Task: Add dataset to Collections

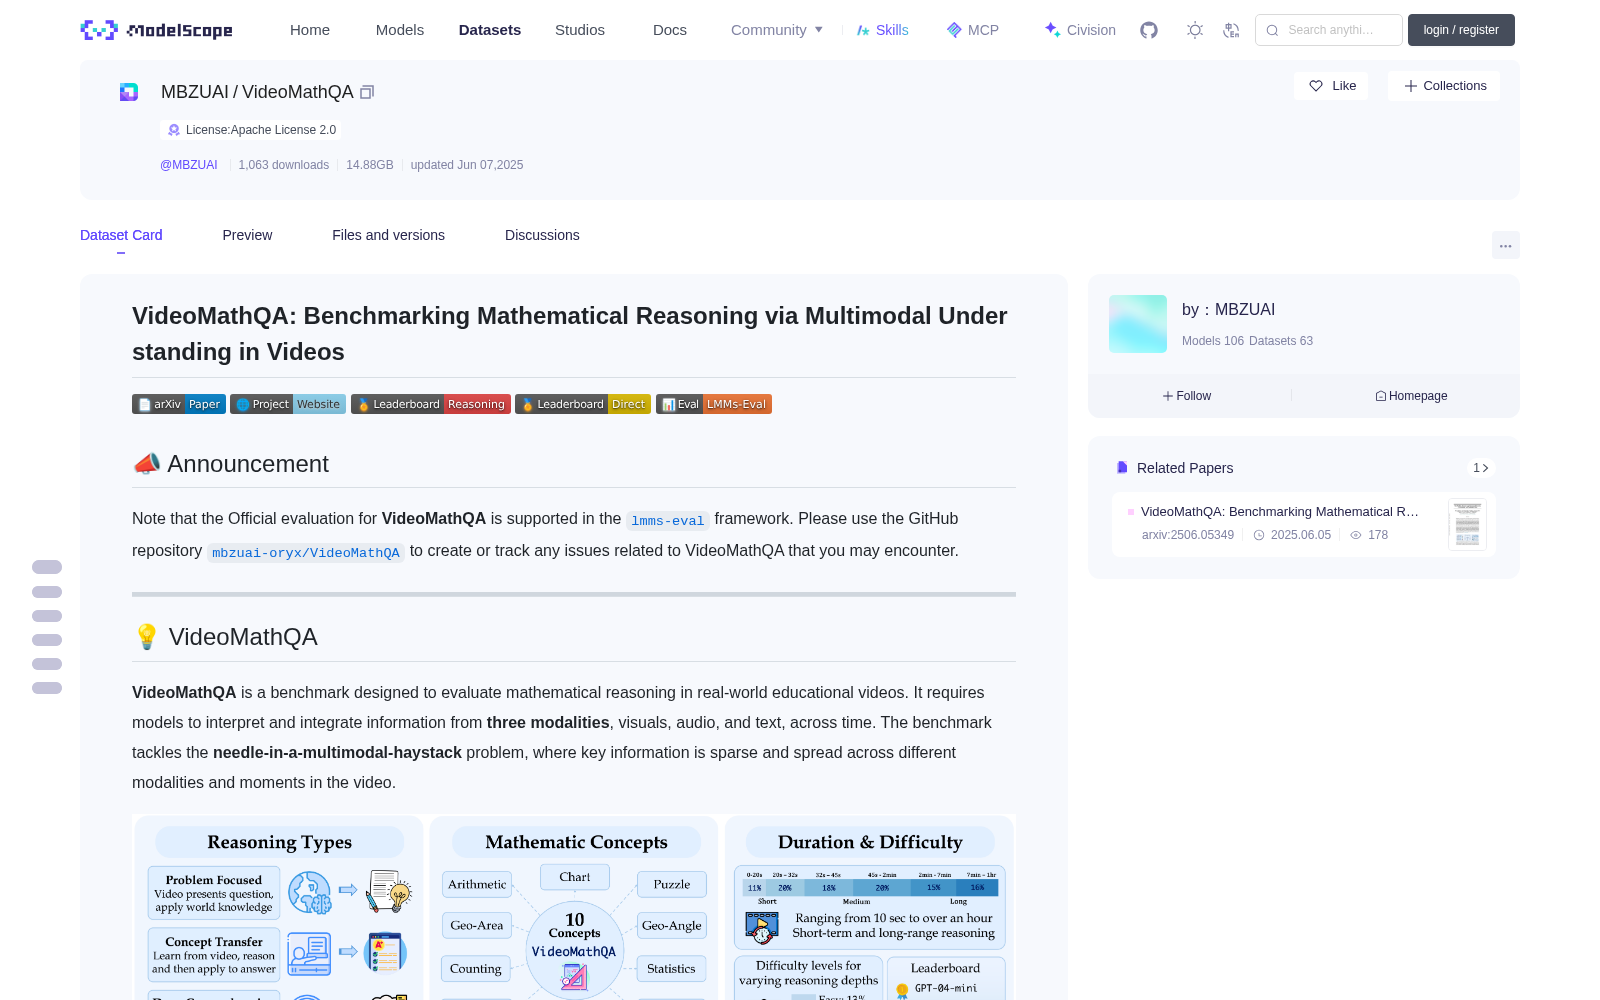Action: tap(1444, 86)
